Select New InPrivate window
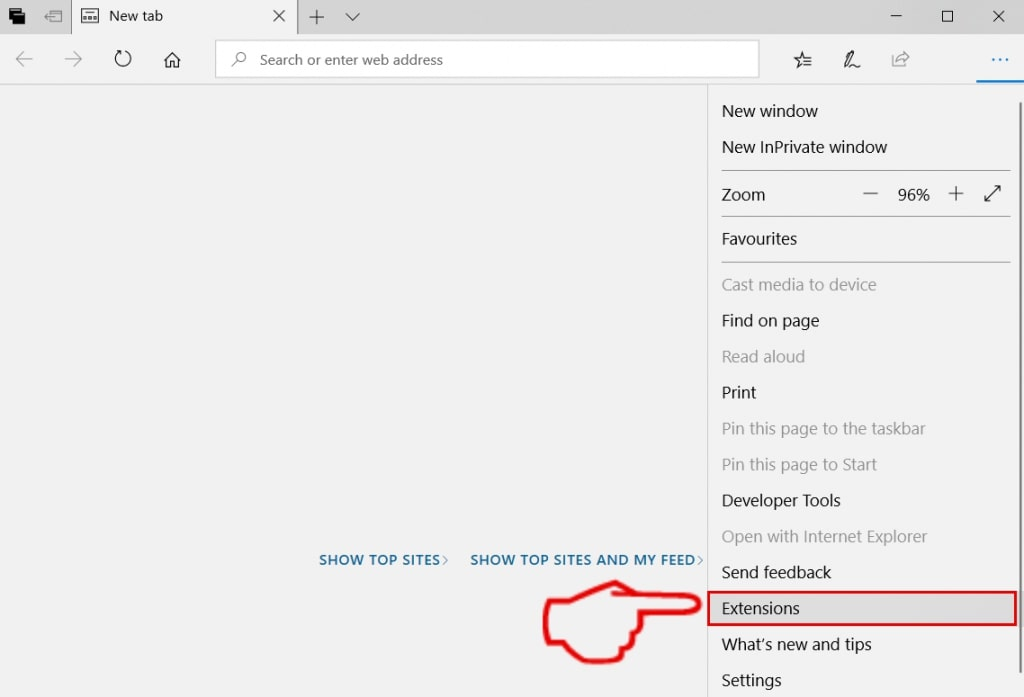 pos(865,147)
